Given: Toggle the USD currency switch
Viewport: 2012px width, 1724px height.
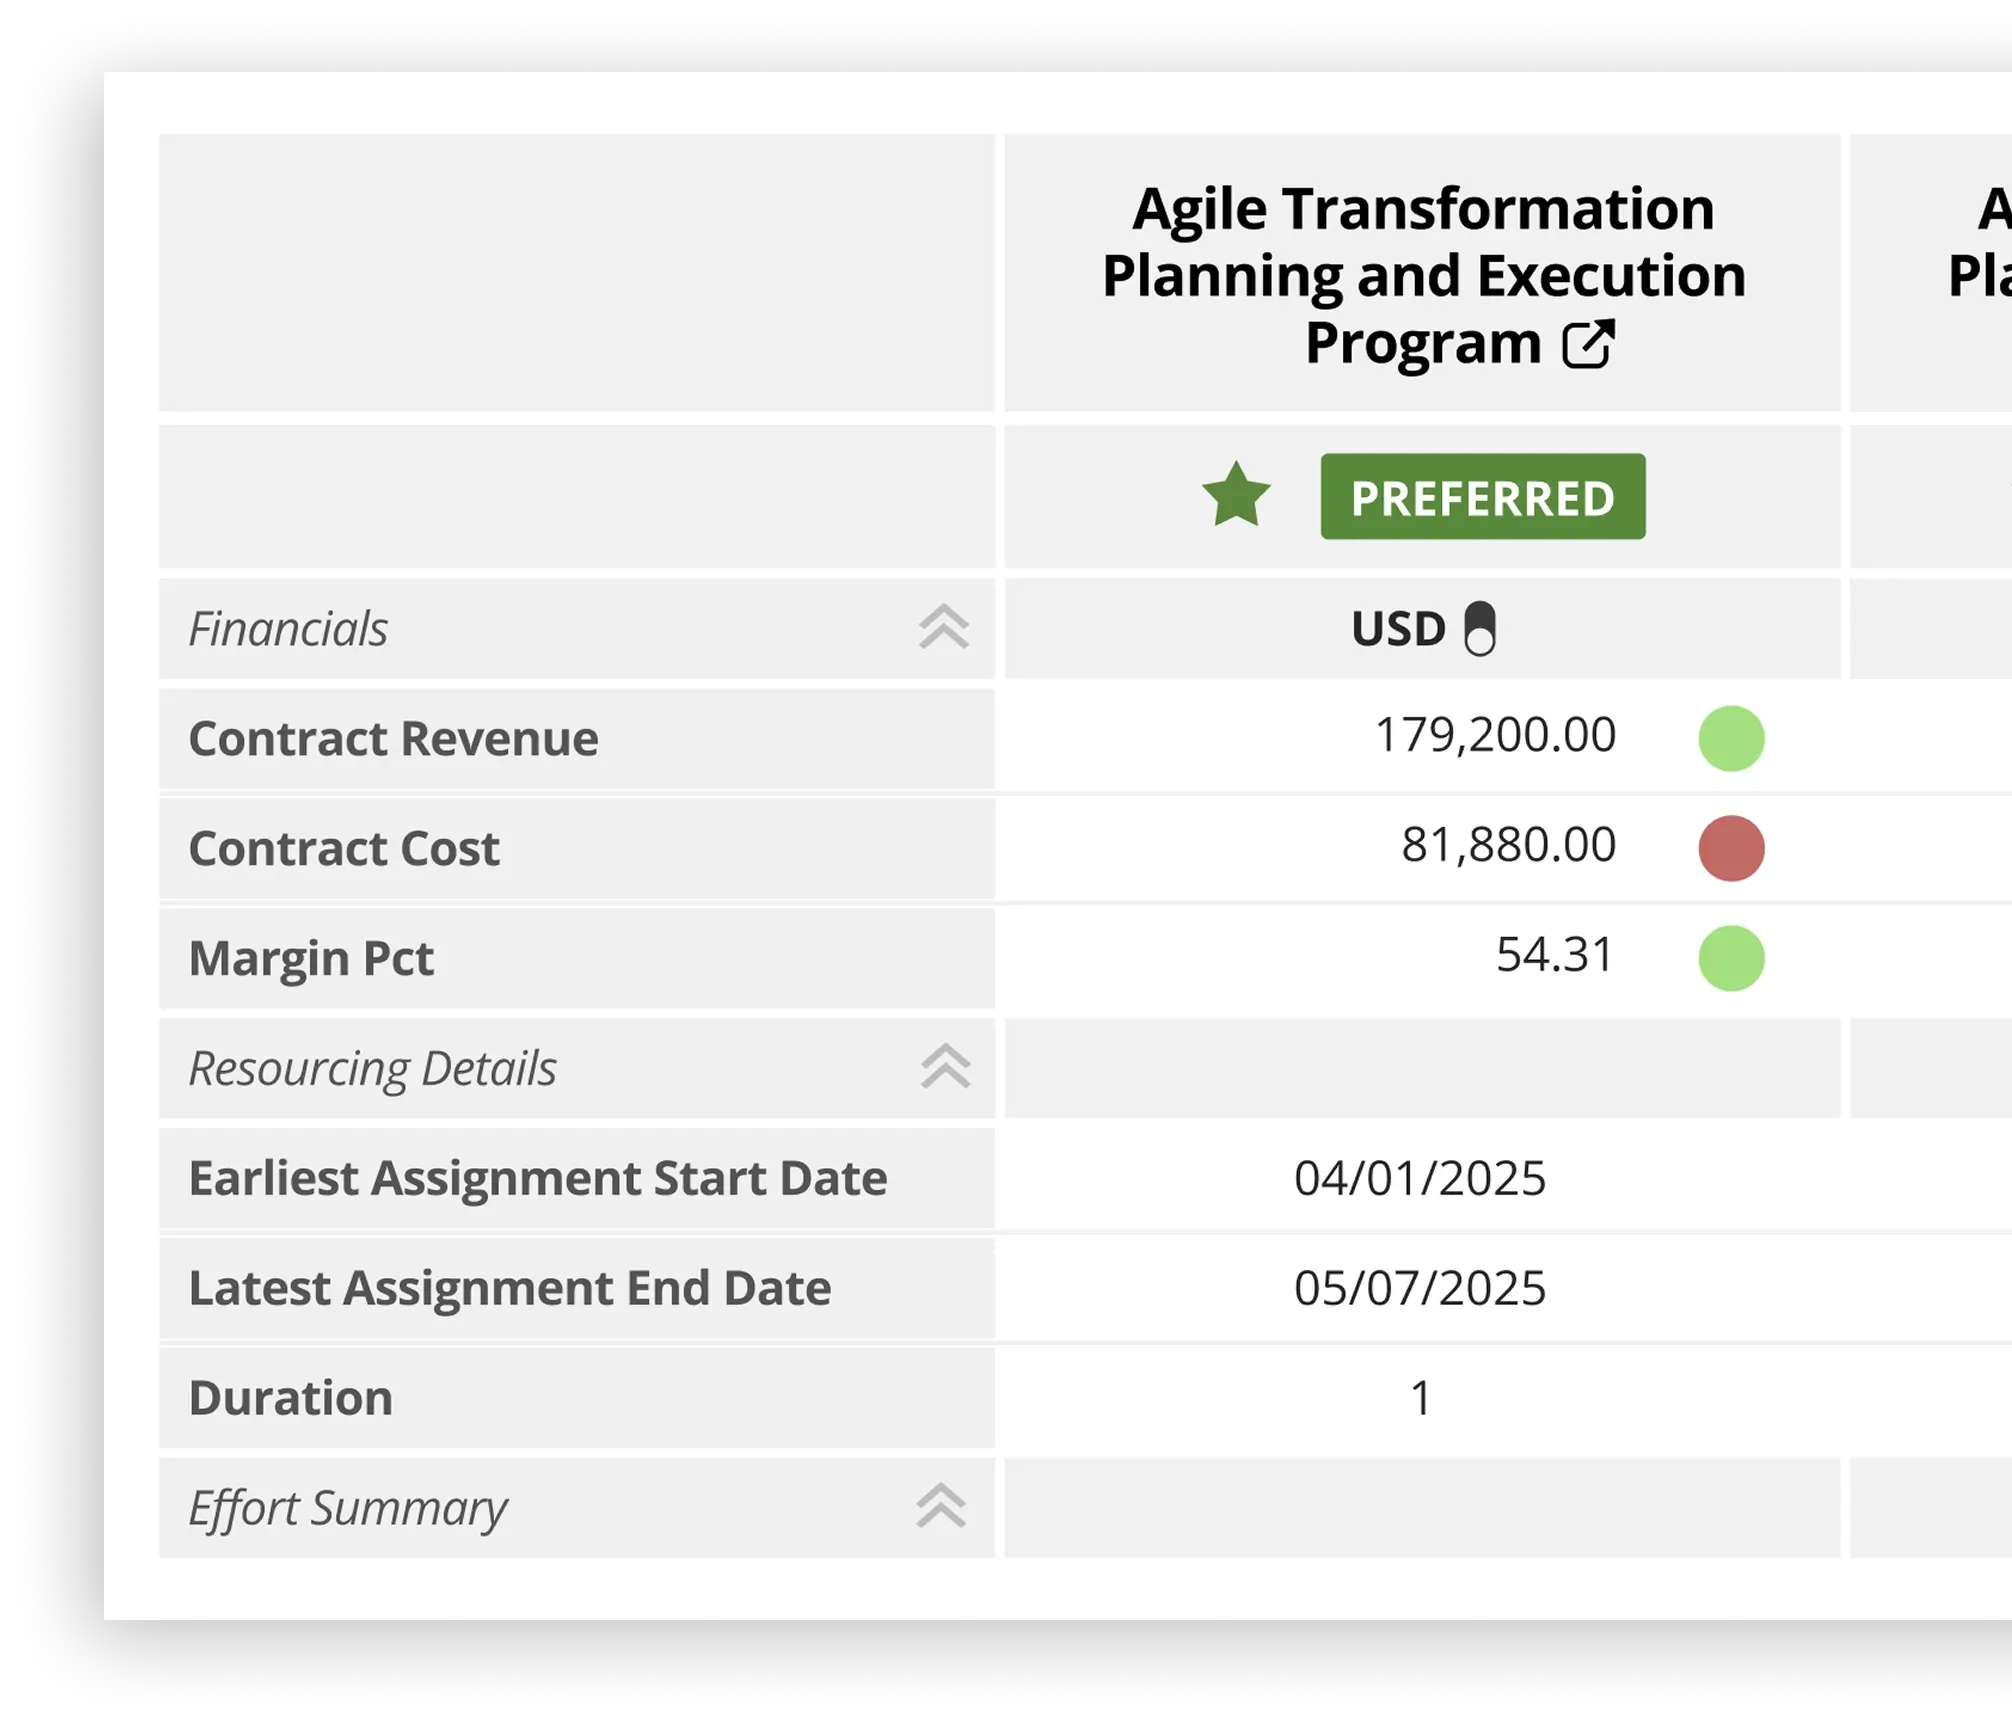Looking at the screenshot, I should coord(1479,629).
